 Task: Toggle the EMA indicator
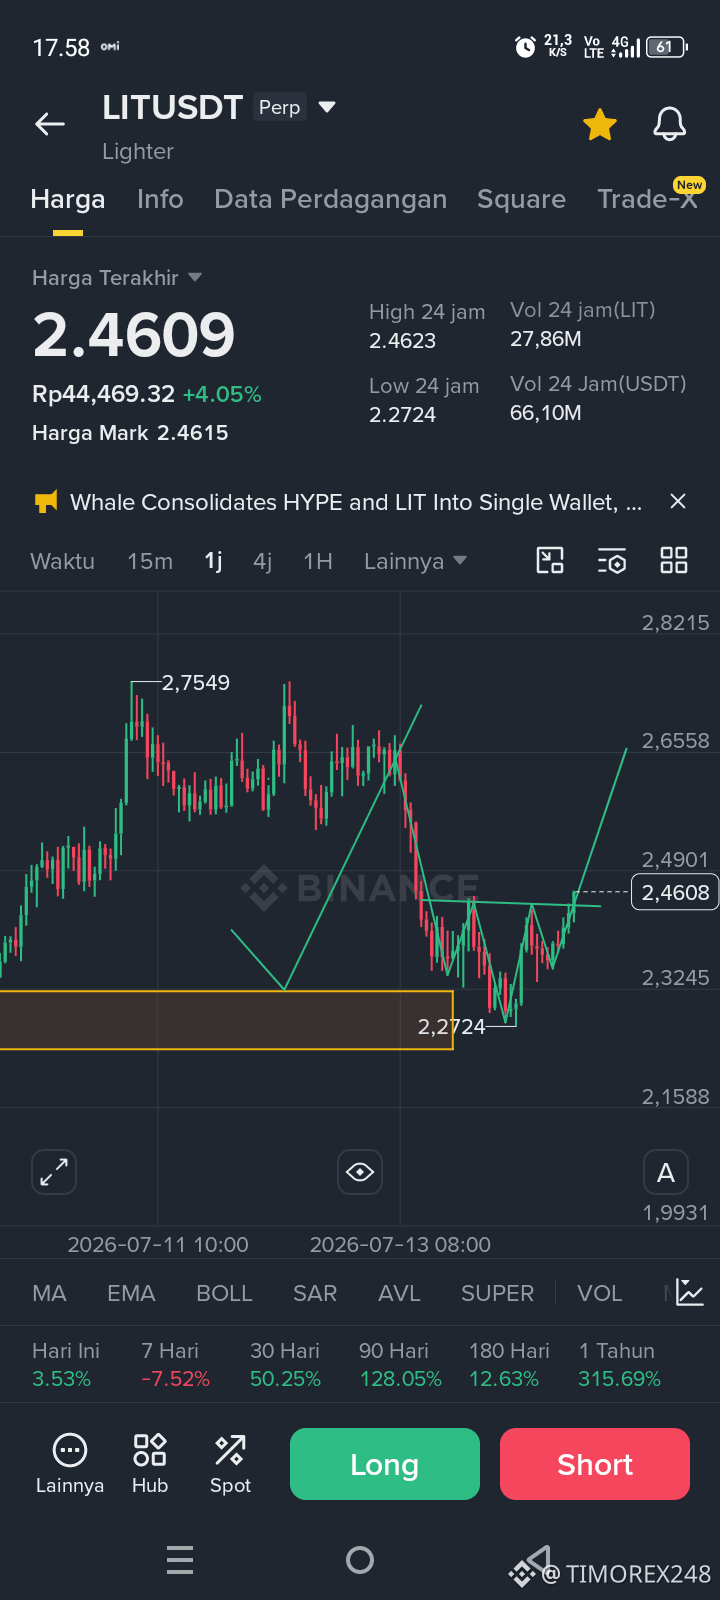tap(131, 1293)
